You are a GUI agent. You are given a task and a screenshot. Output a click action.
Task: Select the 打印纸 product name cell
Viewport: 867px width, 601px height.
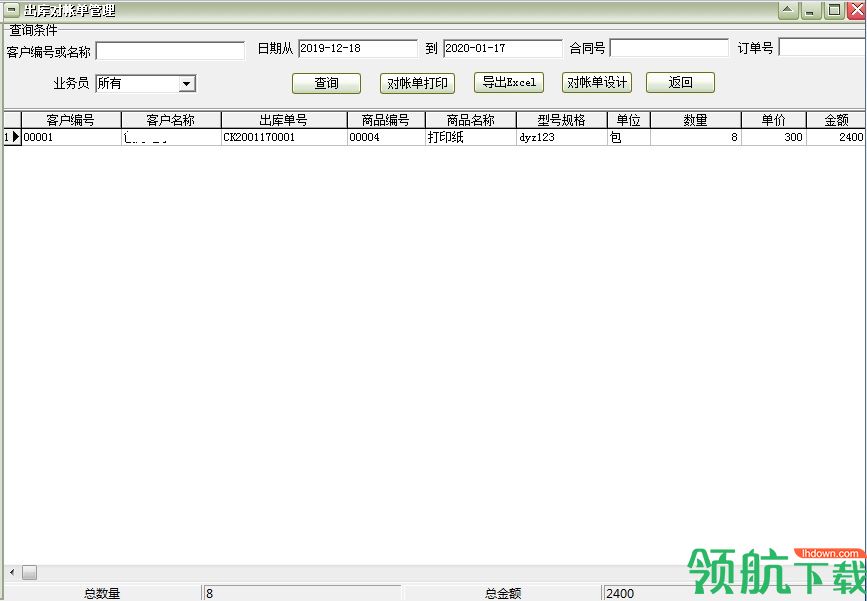[471, 137]
